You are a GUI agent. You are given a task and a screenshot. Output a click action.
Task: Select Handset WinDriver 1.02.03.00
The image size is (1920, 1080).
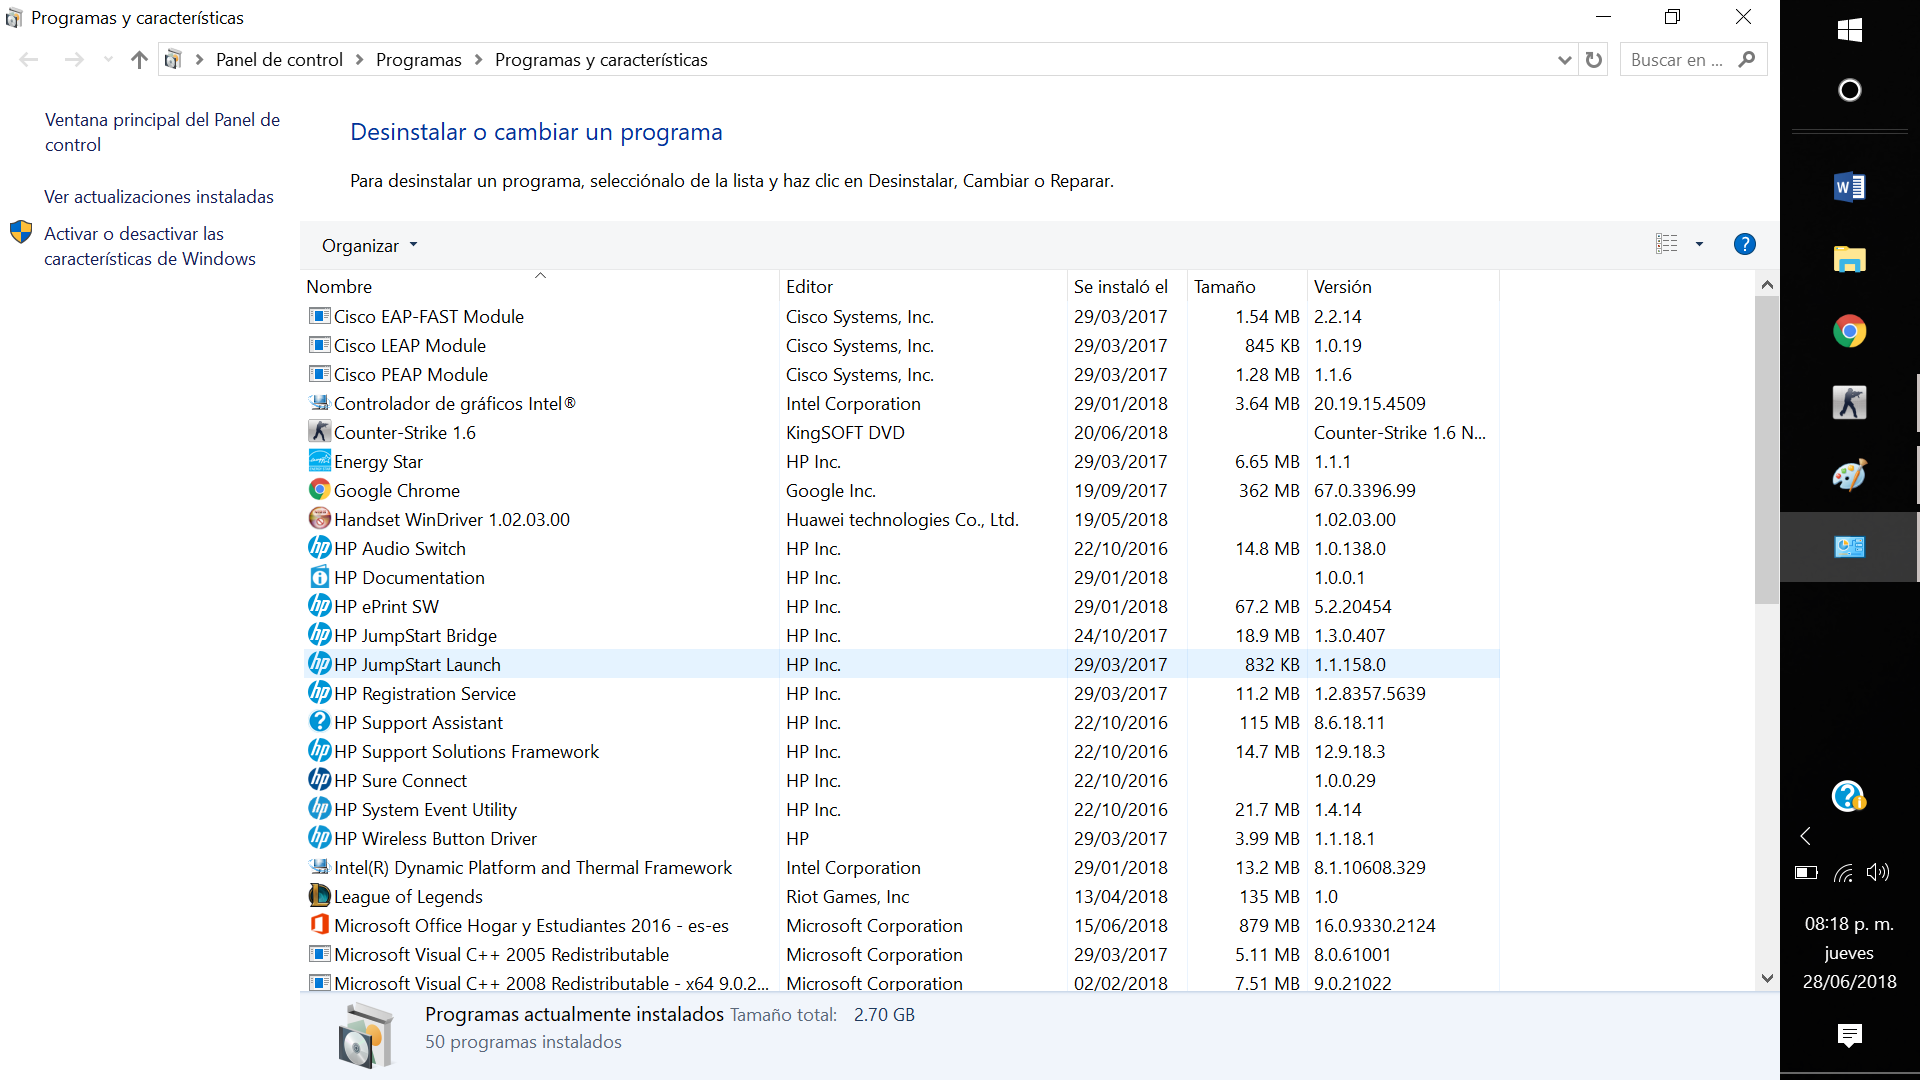point(900,519)
